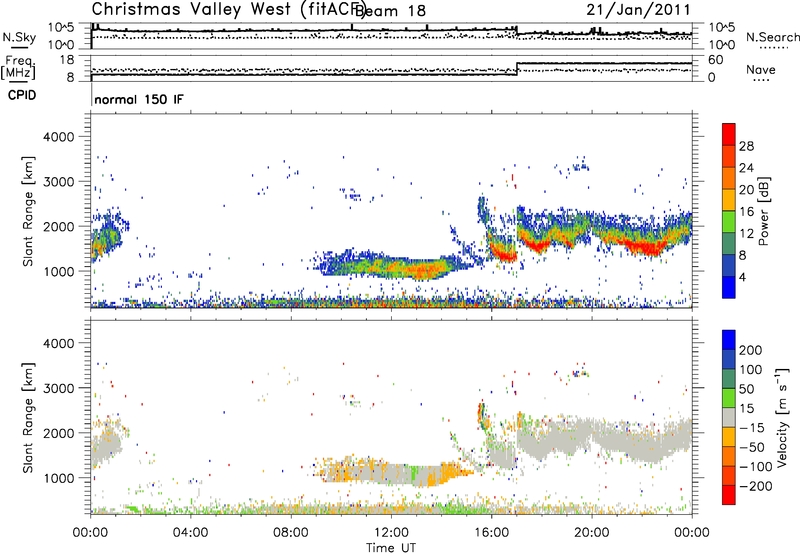800x554 pixels.
Task: Click the '100' label on velocity colorbar
Action: [751, 369]
